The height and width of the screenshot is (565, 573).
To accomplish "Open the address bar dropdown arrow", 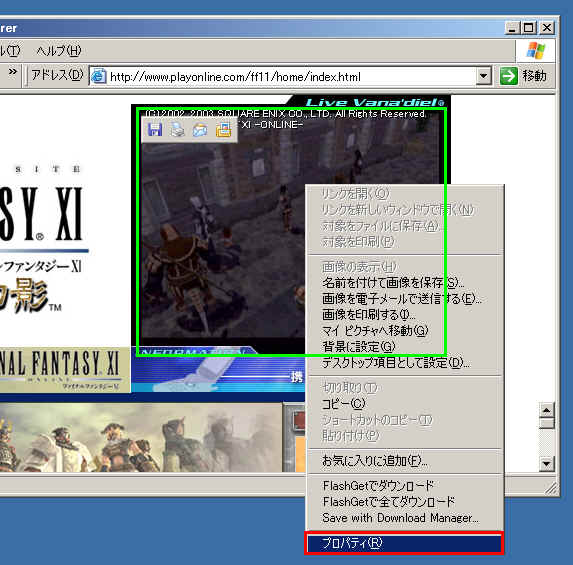I will click(x=484, y=76).
